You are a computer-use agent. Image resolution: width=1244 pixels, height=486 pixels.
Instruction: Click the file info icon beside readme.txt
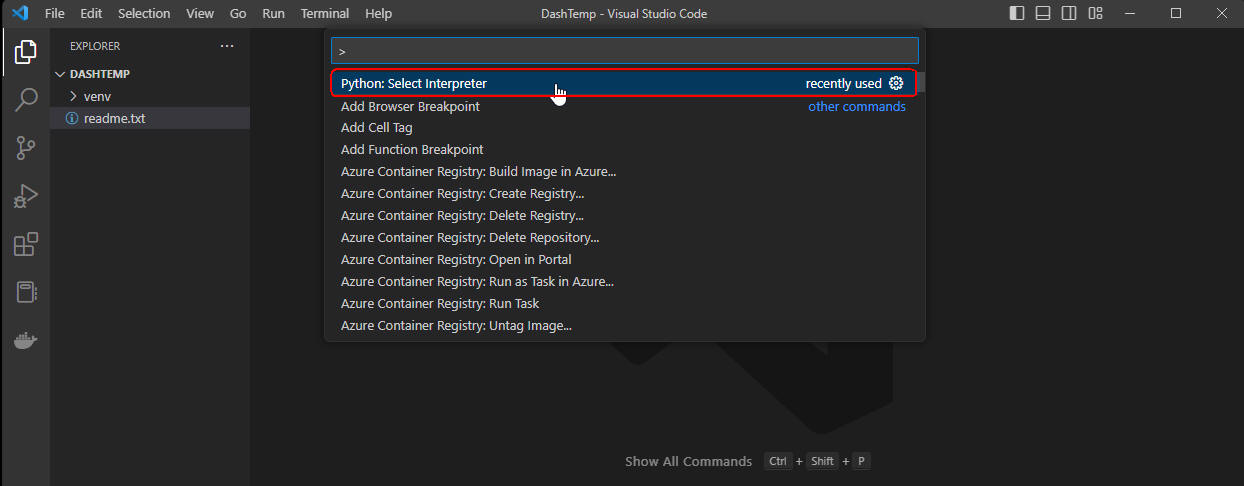click(71, 118)
